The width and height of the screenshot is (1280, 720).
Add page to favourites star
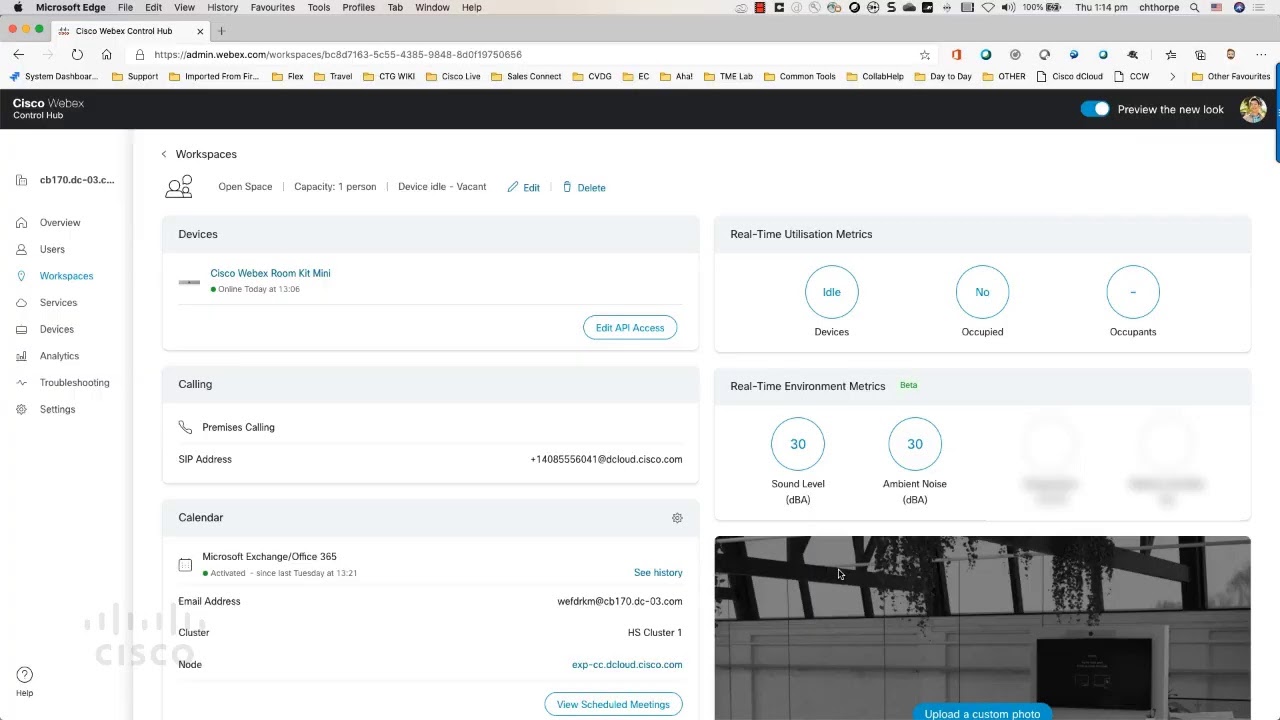pos(925,55)
